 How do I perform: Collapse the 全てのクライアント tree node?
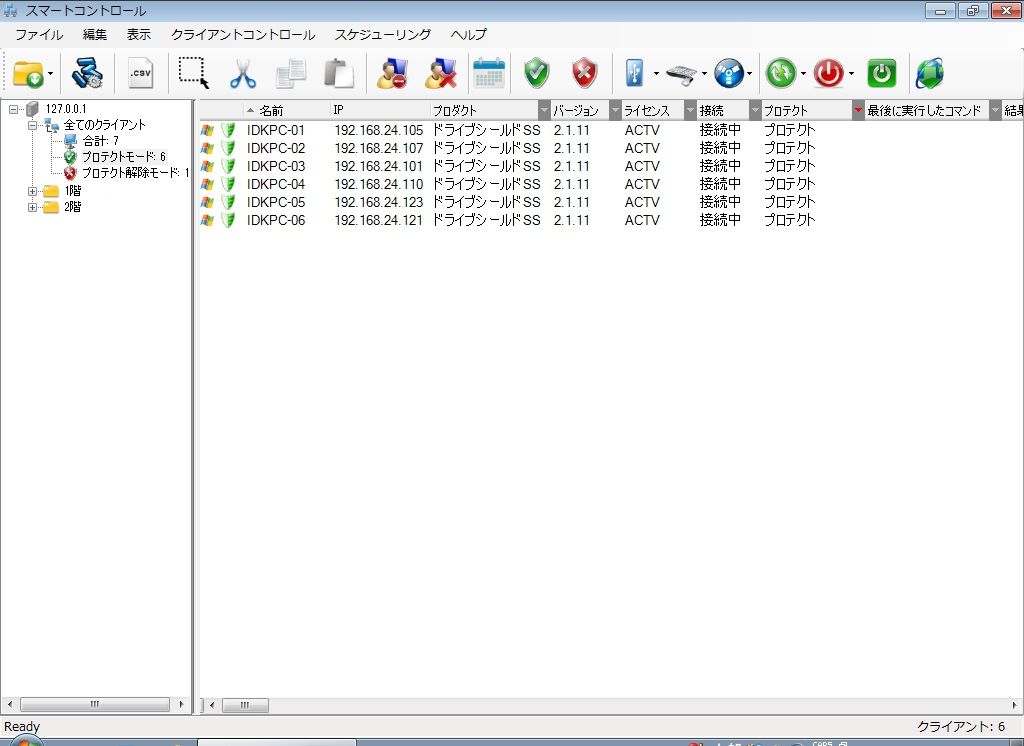click(33, 125)
